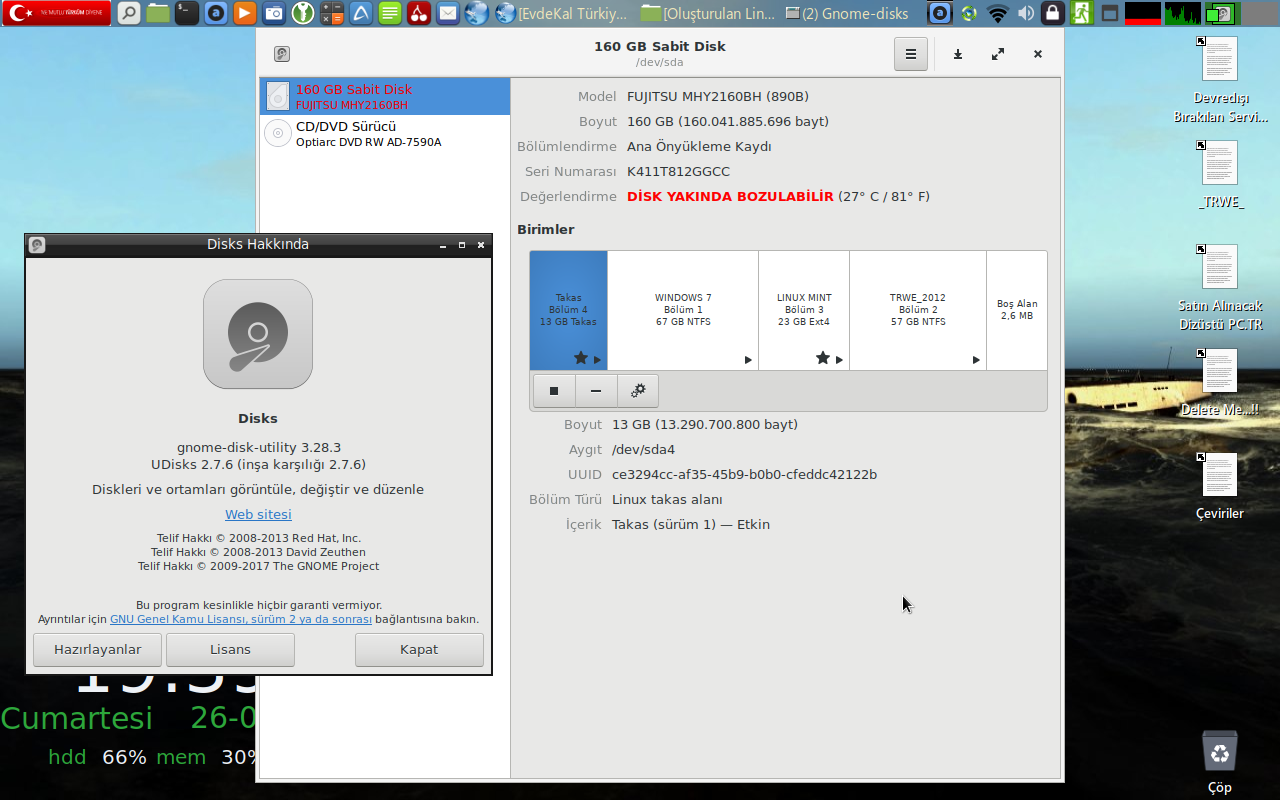The image size is (1280, 800).
Task: Click the Turkish flag menu button
Action: point(56,13)
